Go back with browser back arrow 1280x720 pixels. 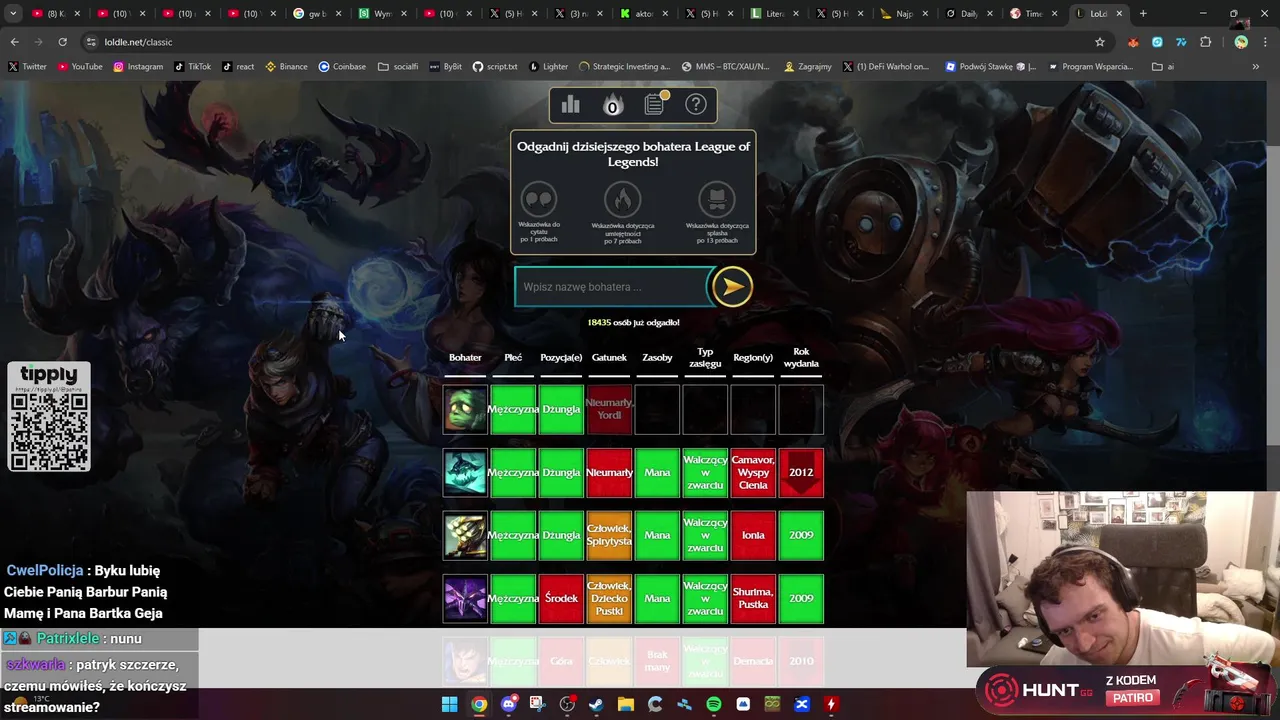point(14,42)
